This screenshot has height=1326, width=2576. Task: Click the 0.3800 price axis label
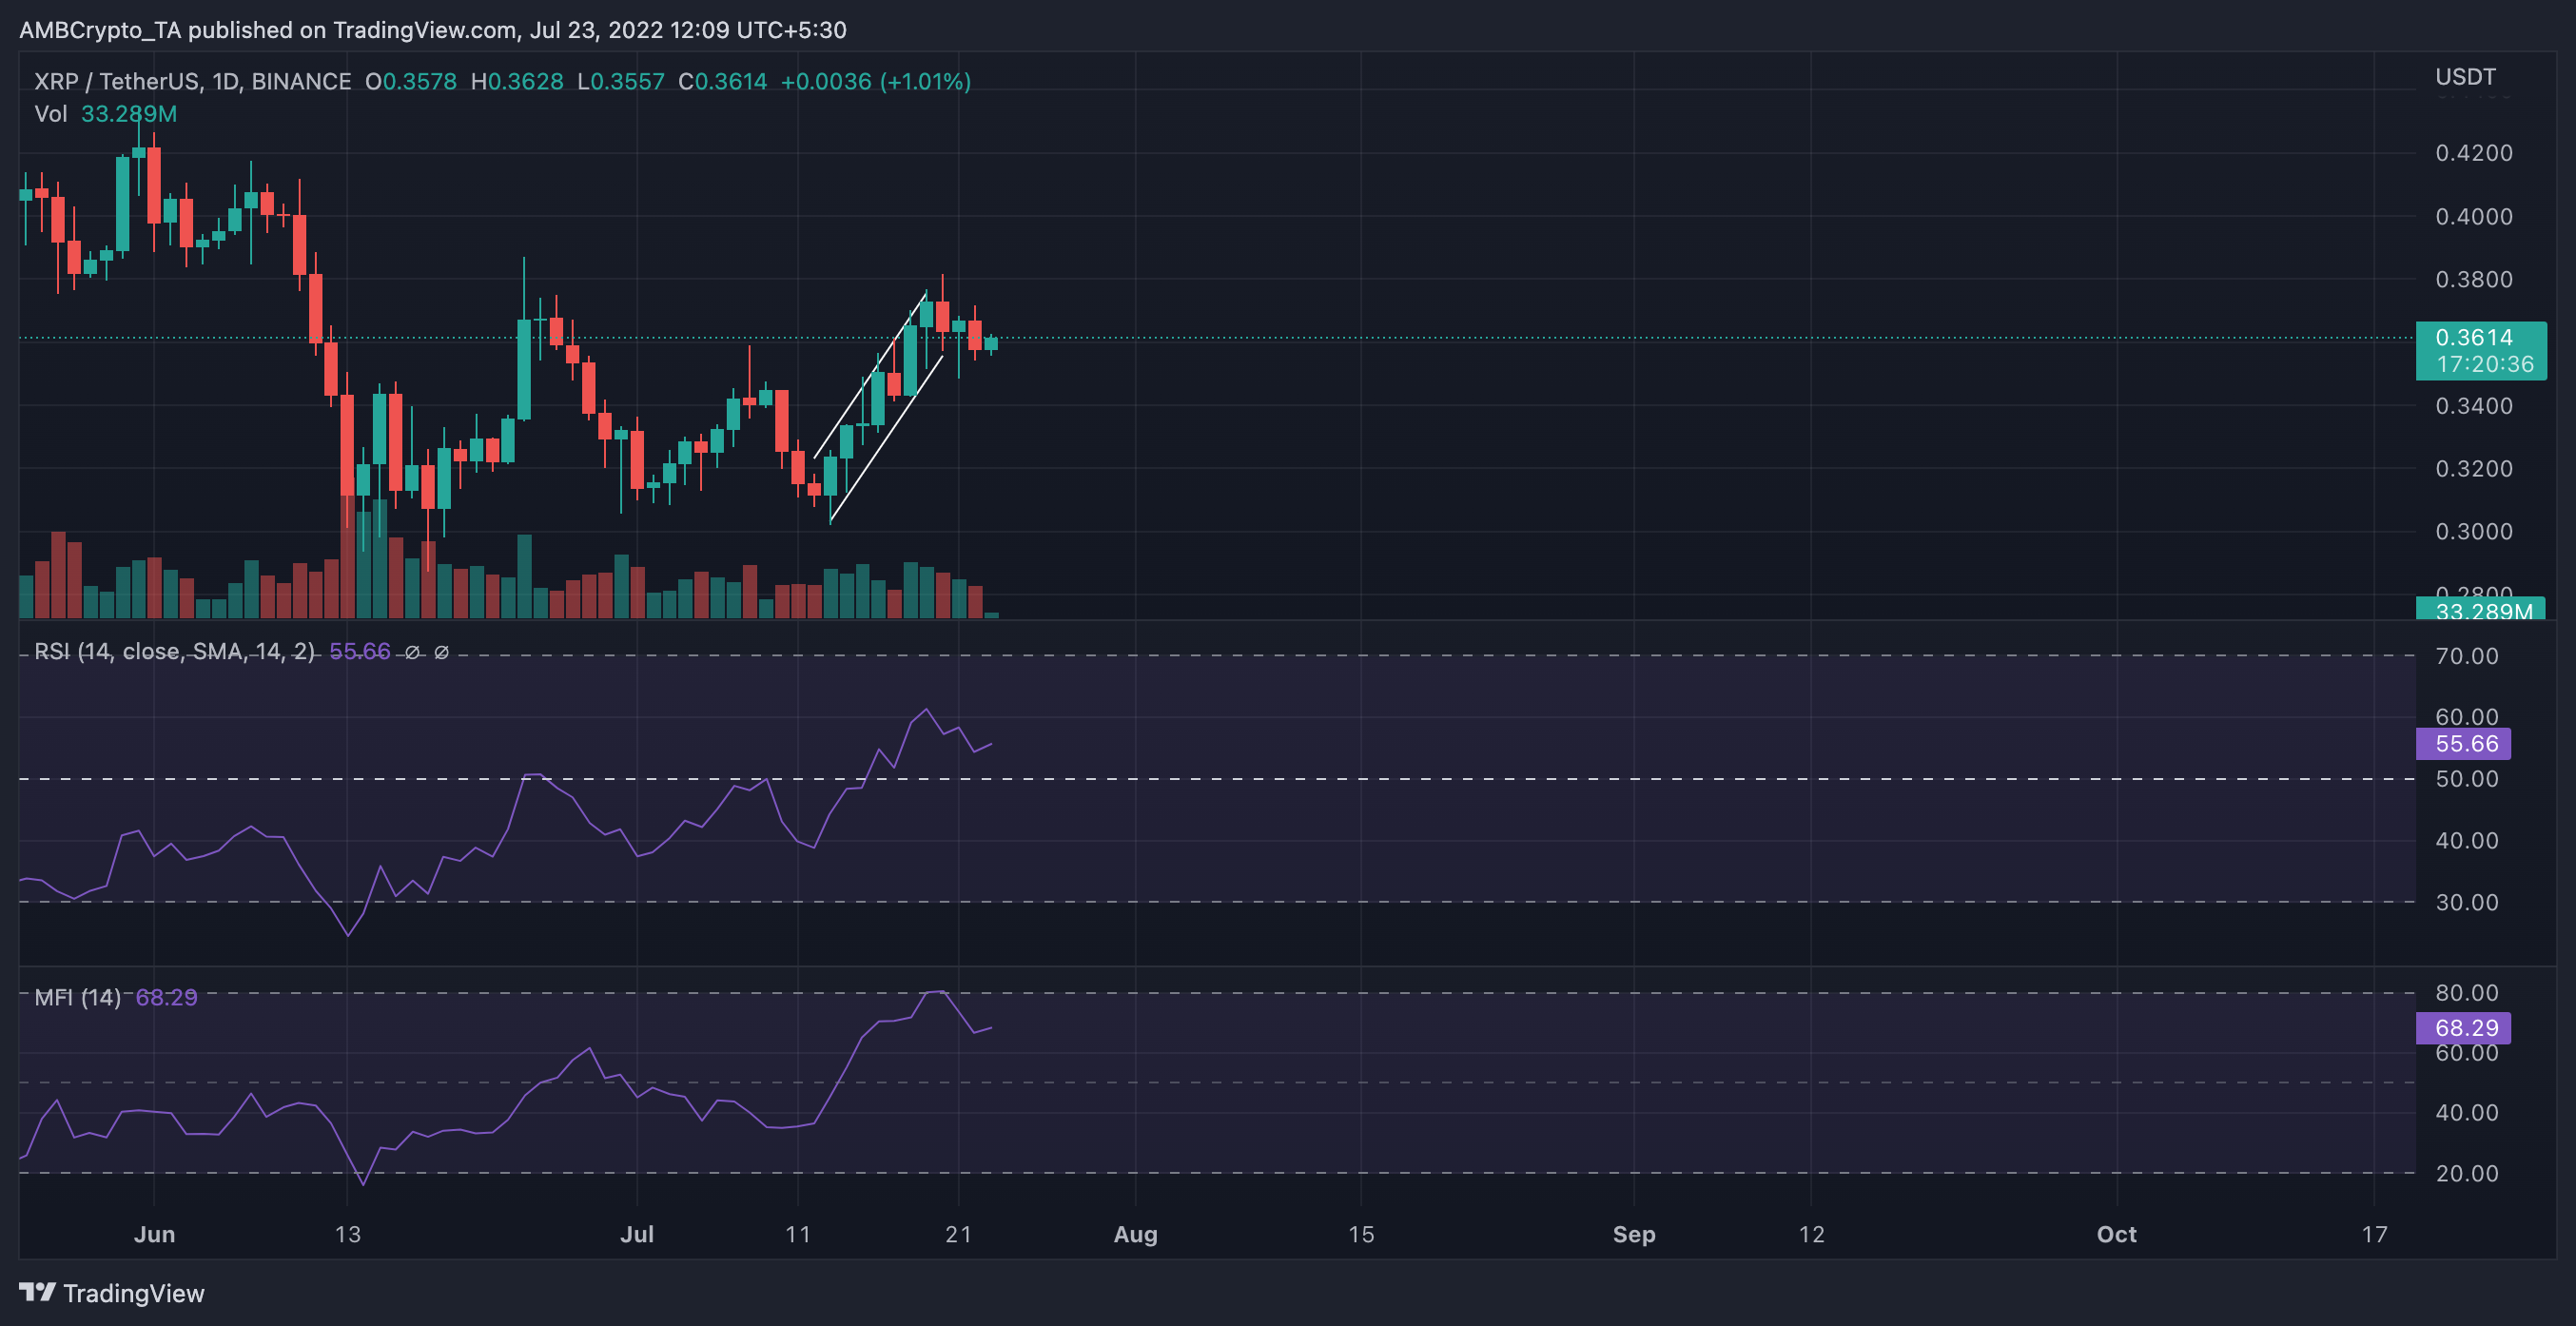tap(2473, 279)
